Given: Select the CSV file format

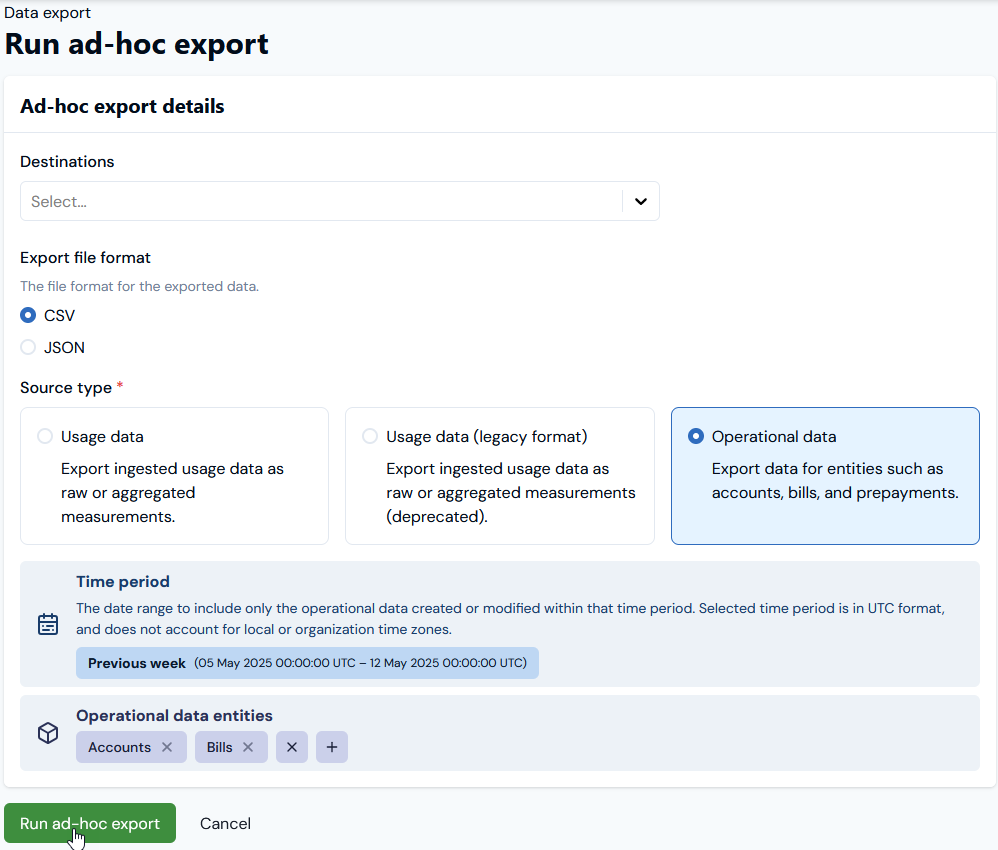Looking at the screenshot, I should point(28,315).
